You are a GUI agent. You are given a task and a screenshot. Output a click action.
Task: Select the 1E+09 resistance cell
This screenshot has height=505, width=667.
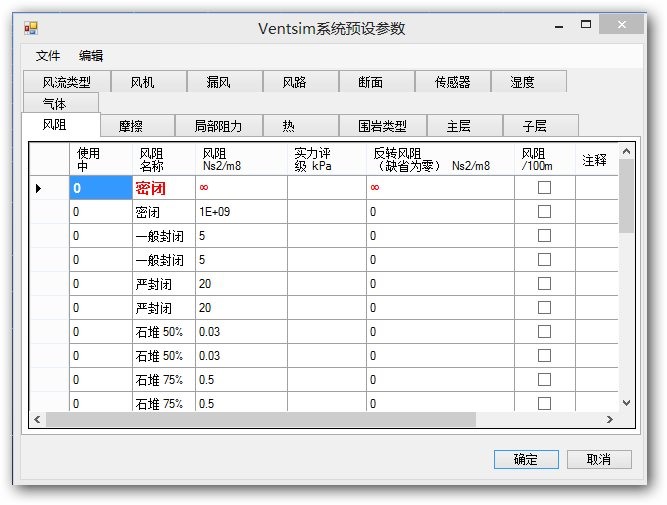[241, 212]
